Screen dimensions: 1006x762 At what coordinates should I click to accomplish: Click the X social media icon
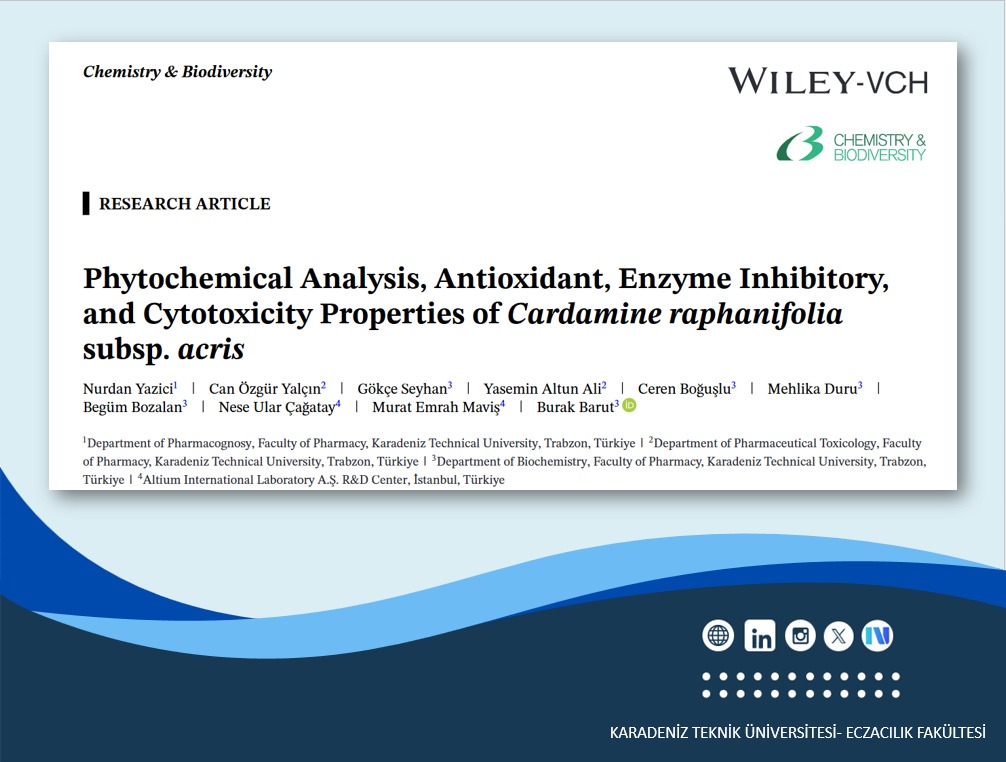(838, 635)
